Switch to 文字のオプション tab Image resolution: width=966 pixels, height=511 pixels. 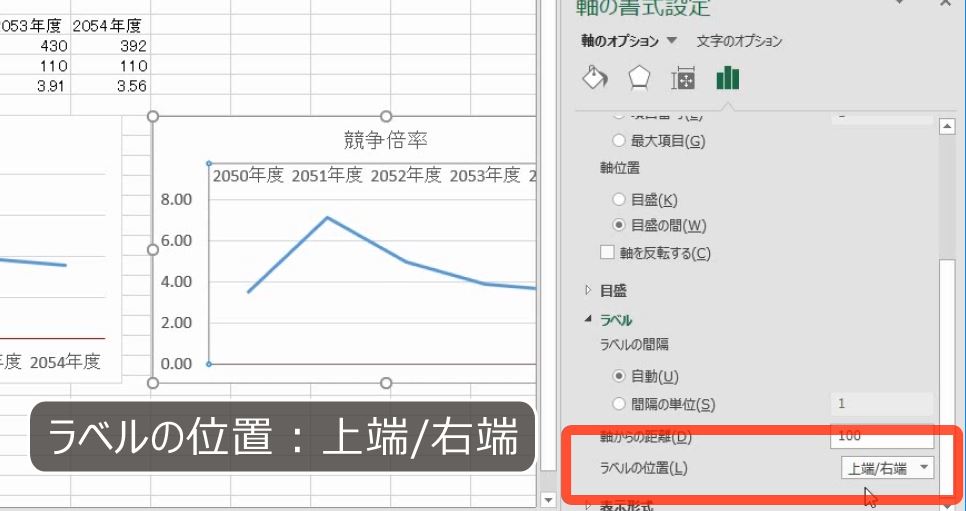739,41
